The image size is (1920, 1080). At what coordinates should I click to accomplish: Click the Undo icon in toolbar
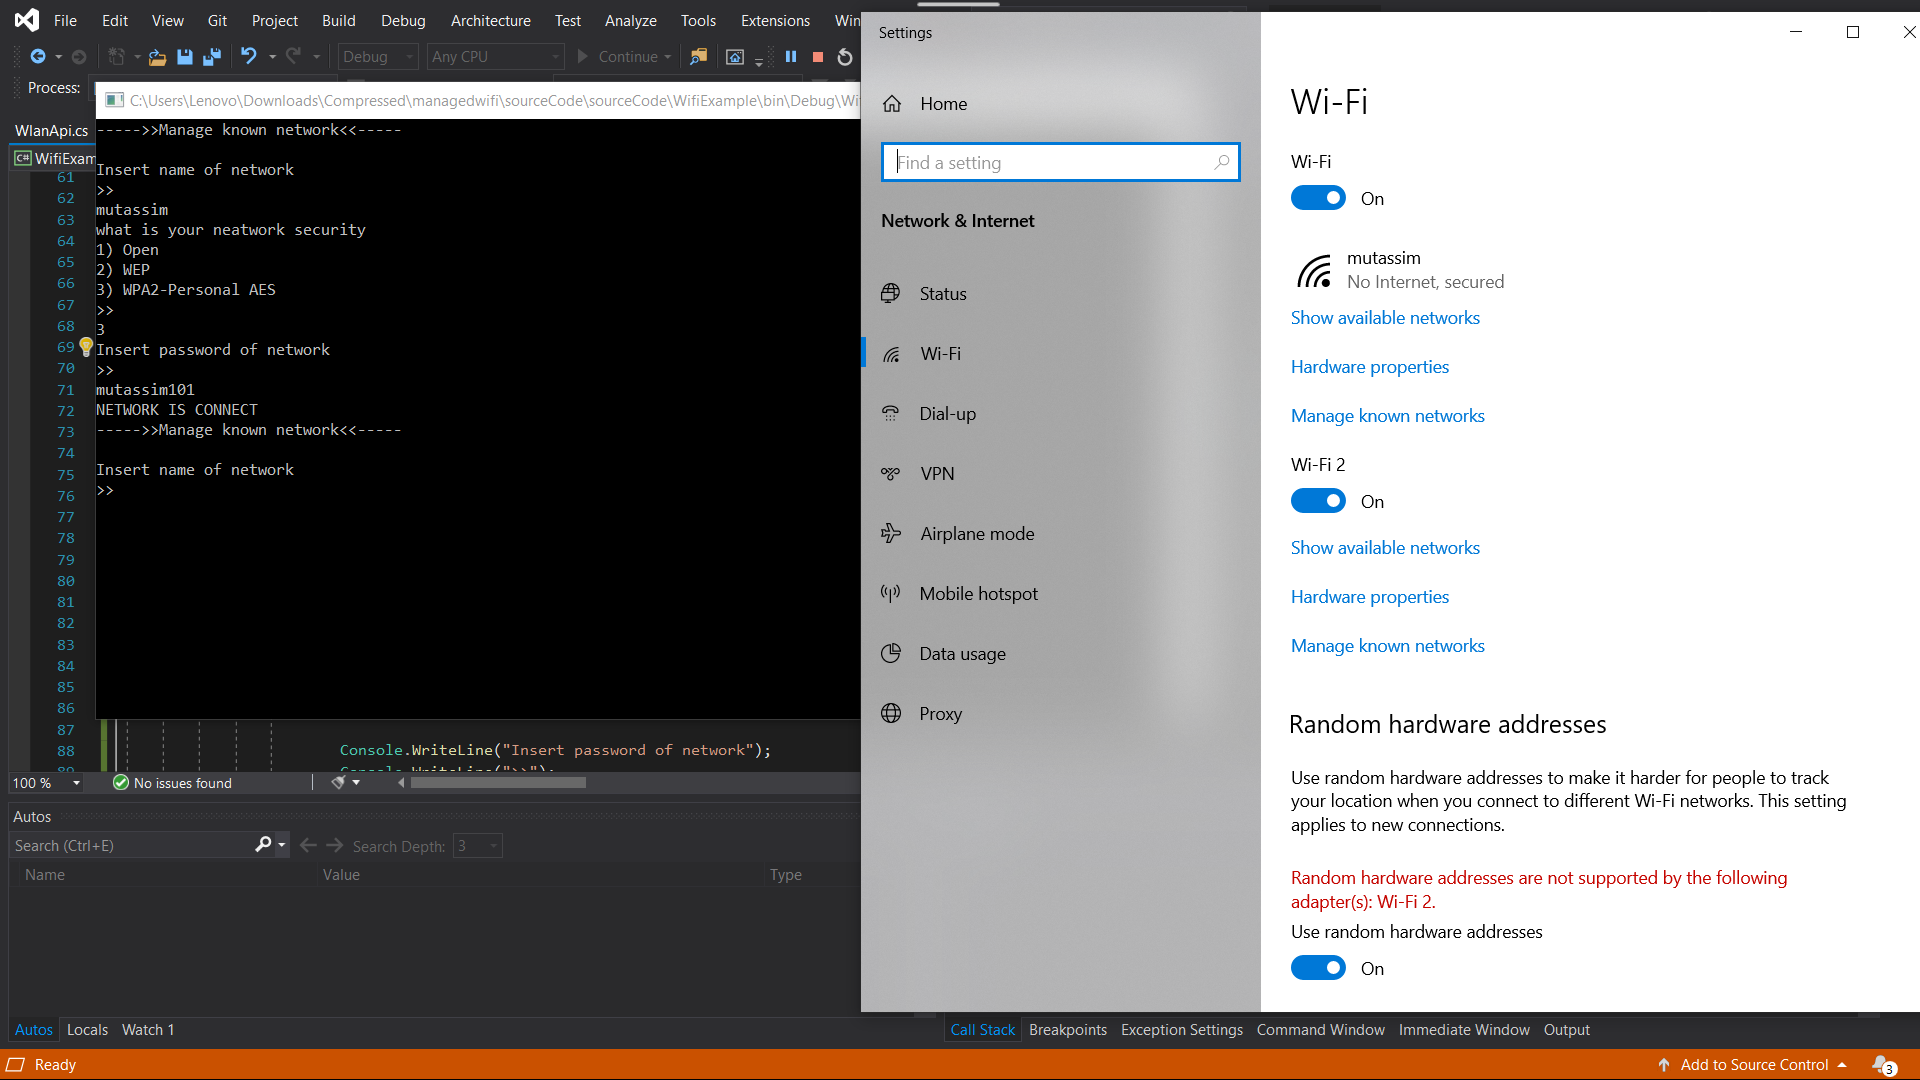click(x=249, y=56)
